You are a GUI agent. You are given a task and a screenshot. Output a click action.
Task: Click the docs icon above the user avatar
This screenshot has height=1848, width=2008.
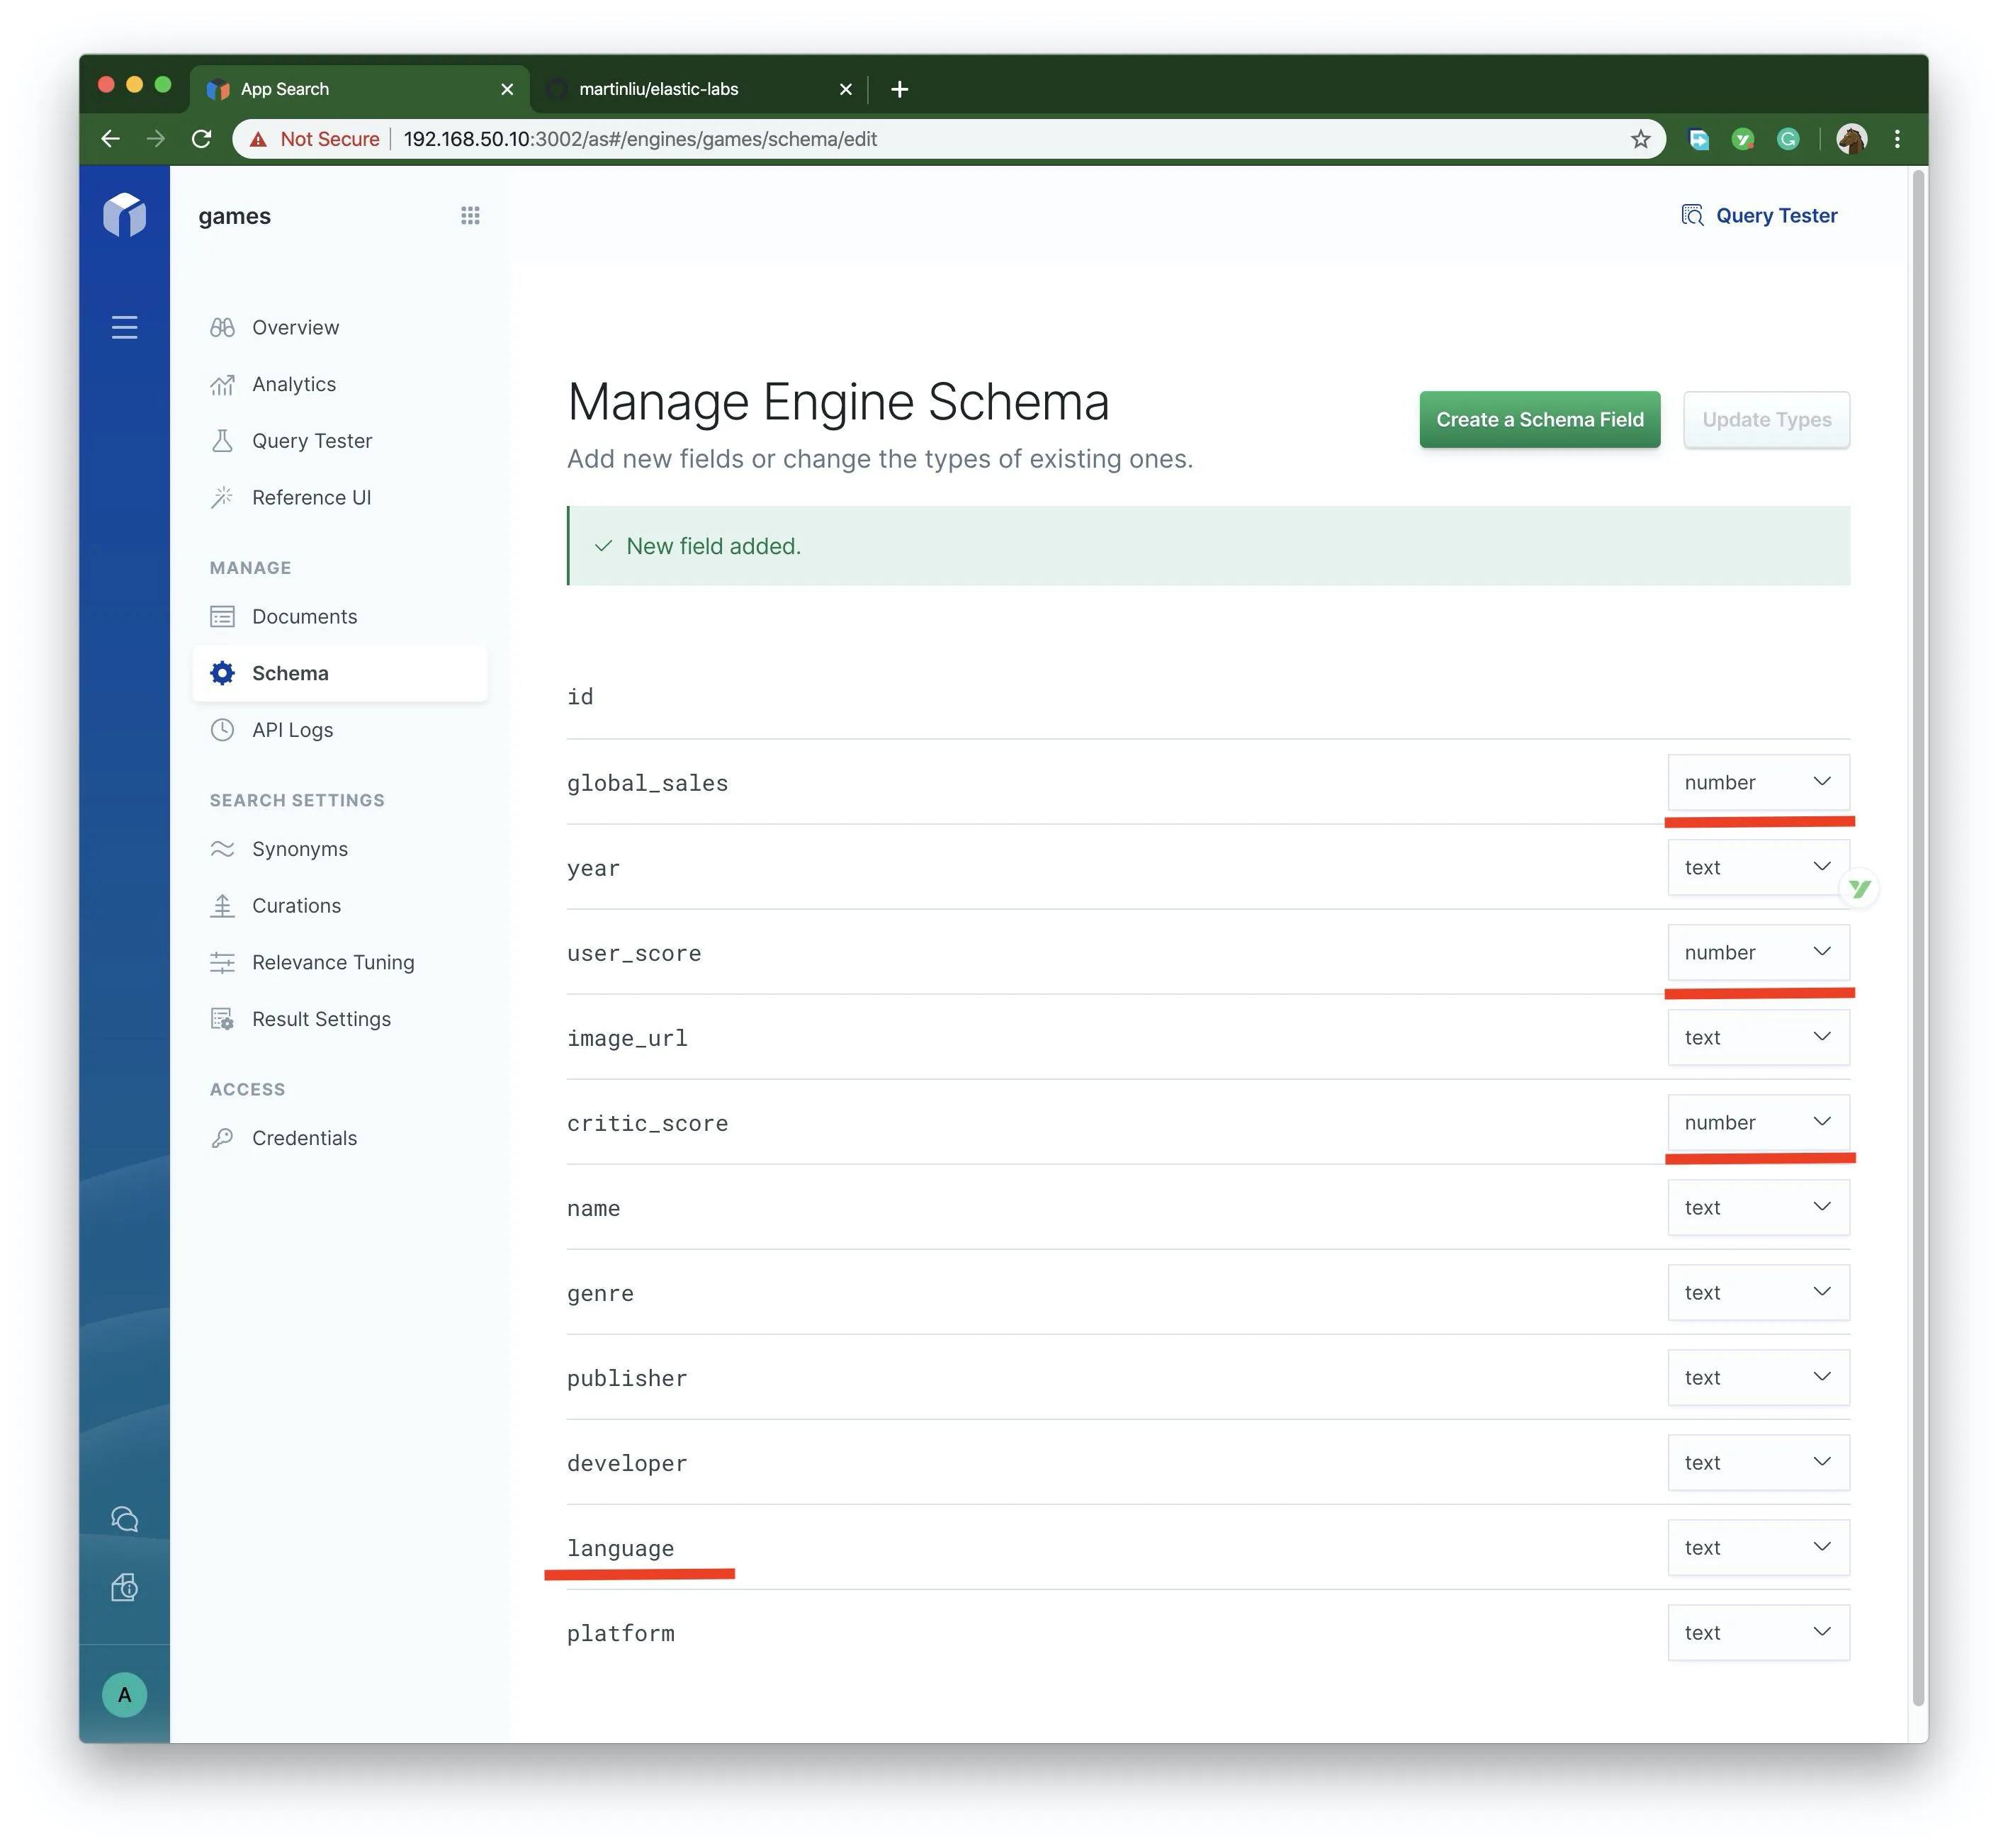[124, 1587]
